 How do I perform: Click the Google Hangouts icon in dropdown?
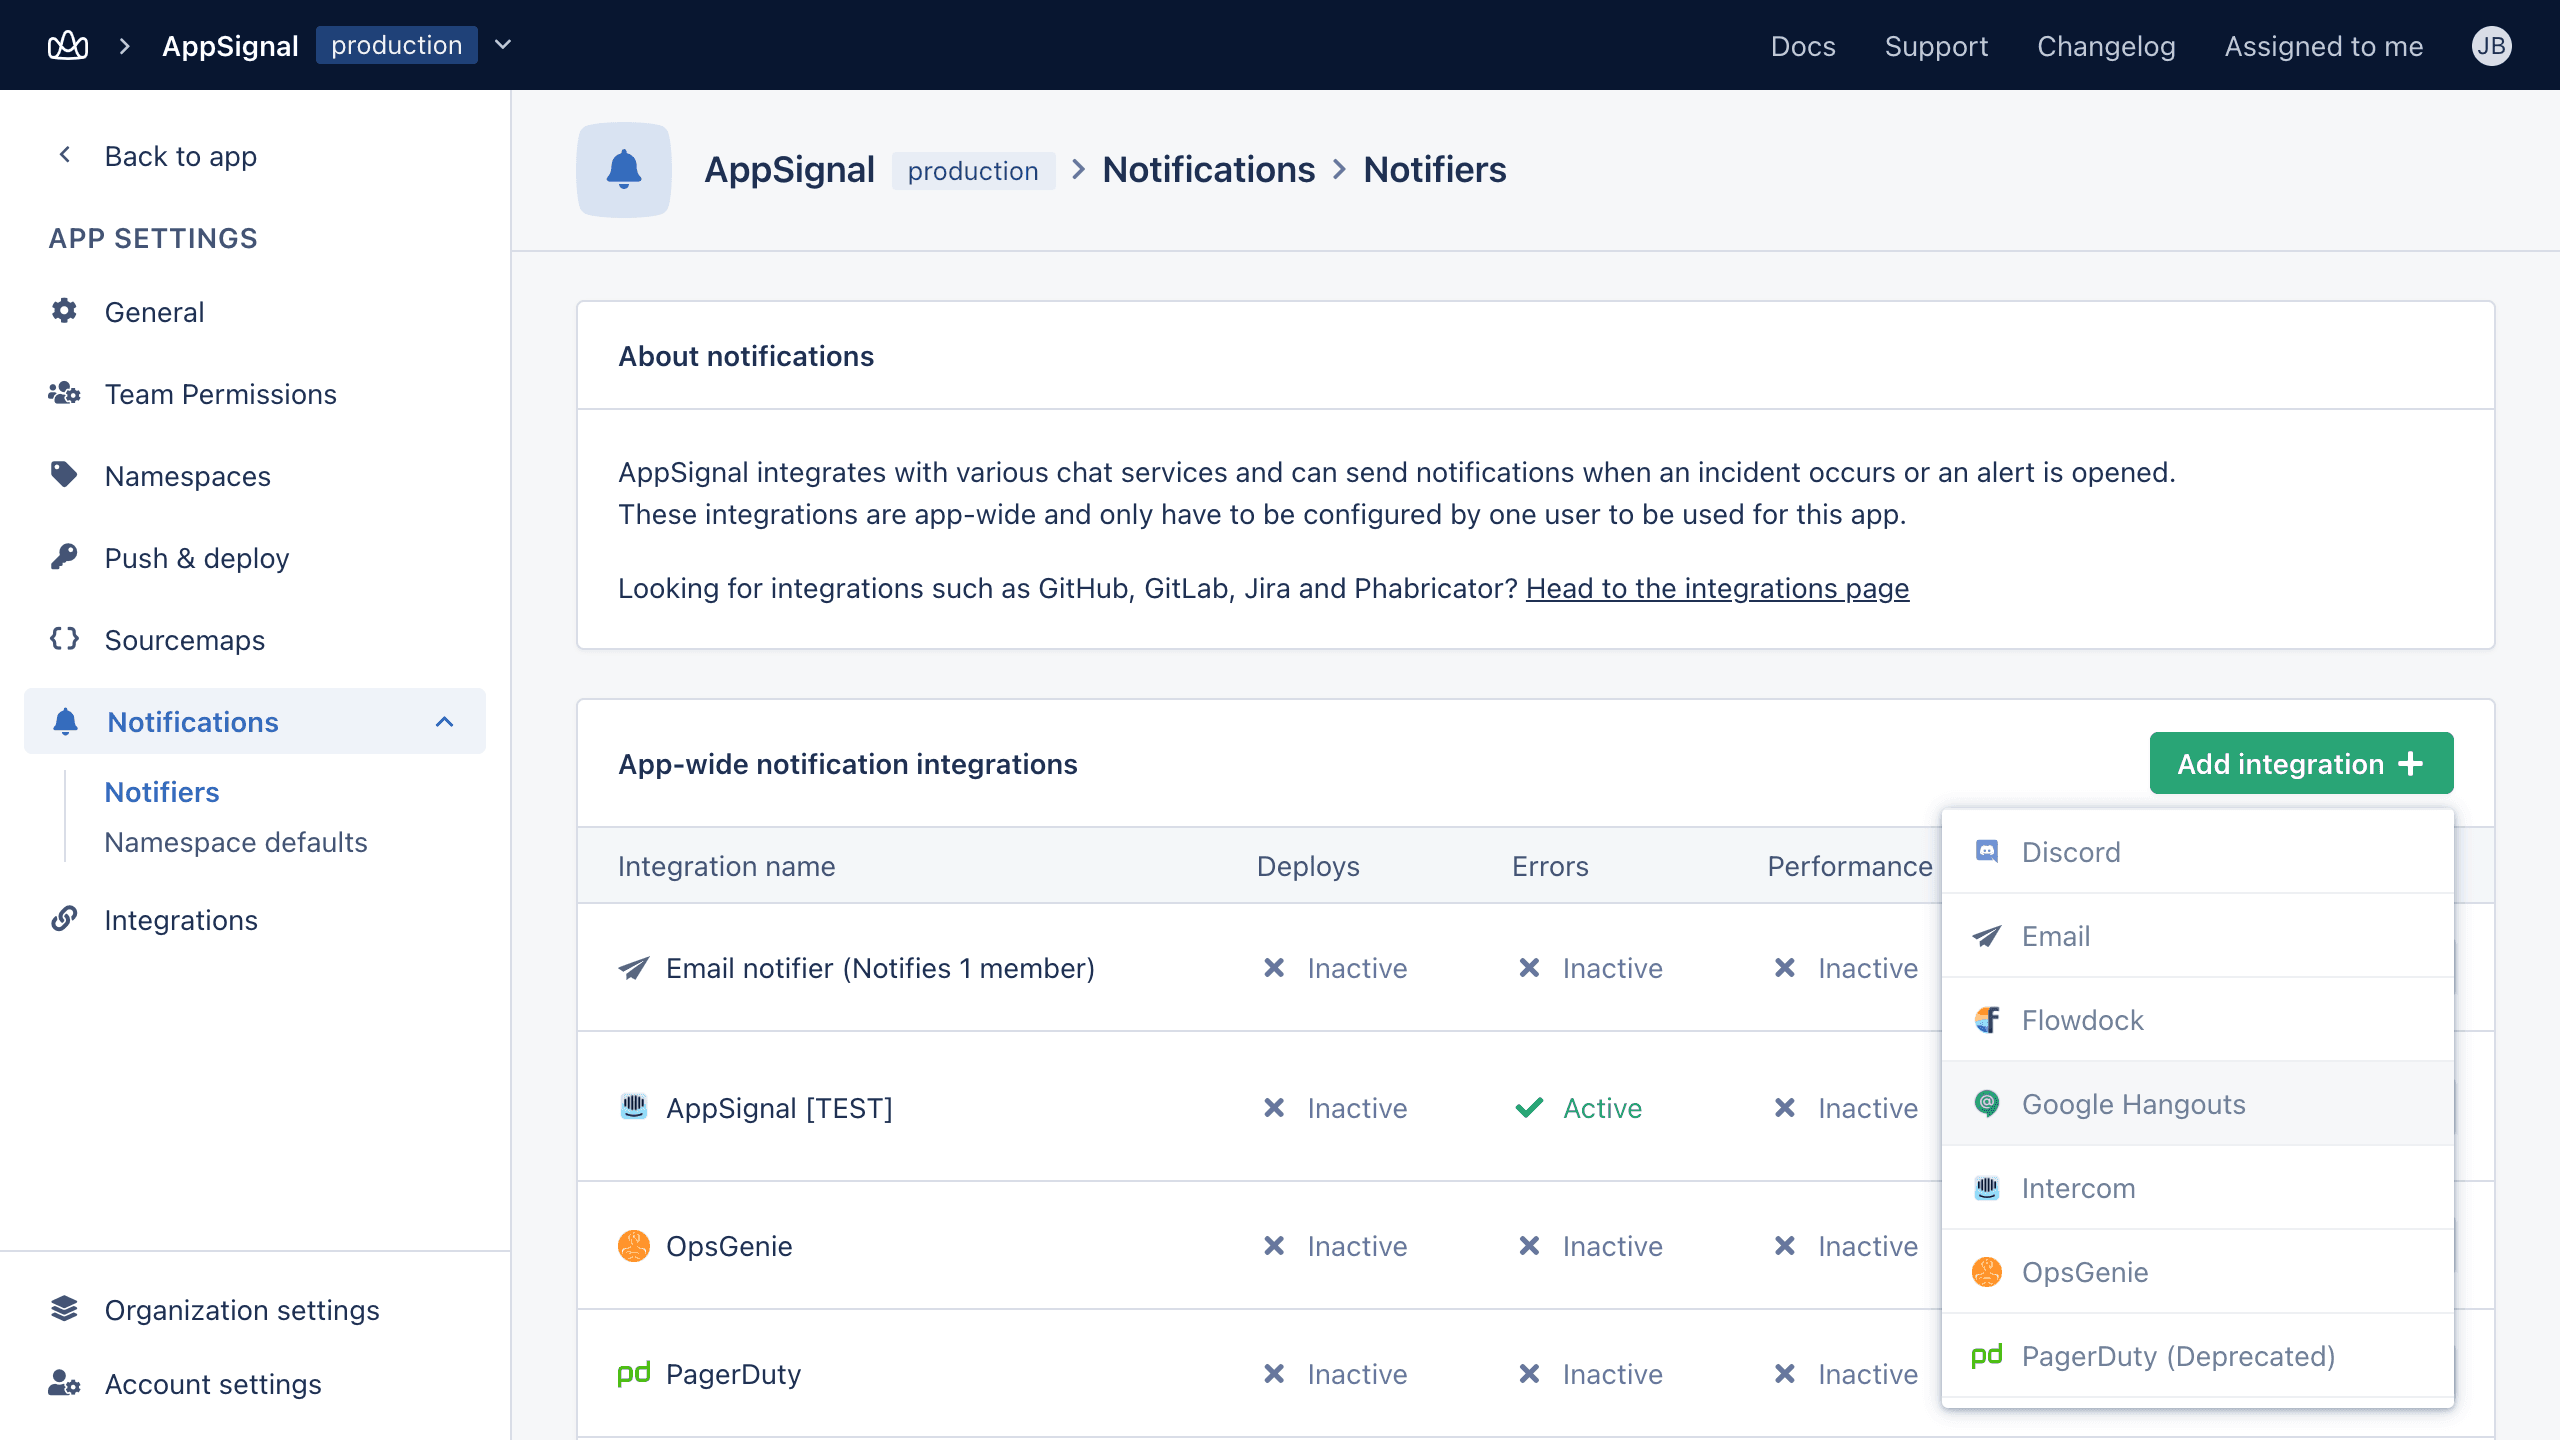(x=1987, y=1104)
